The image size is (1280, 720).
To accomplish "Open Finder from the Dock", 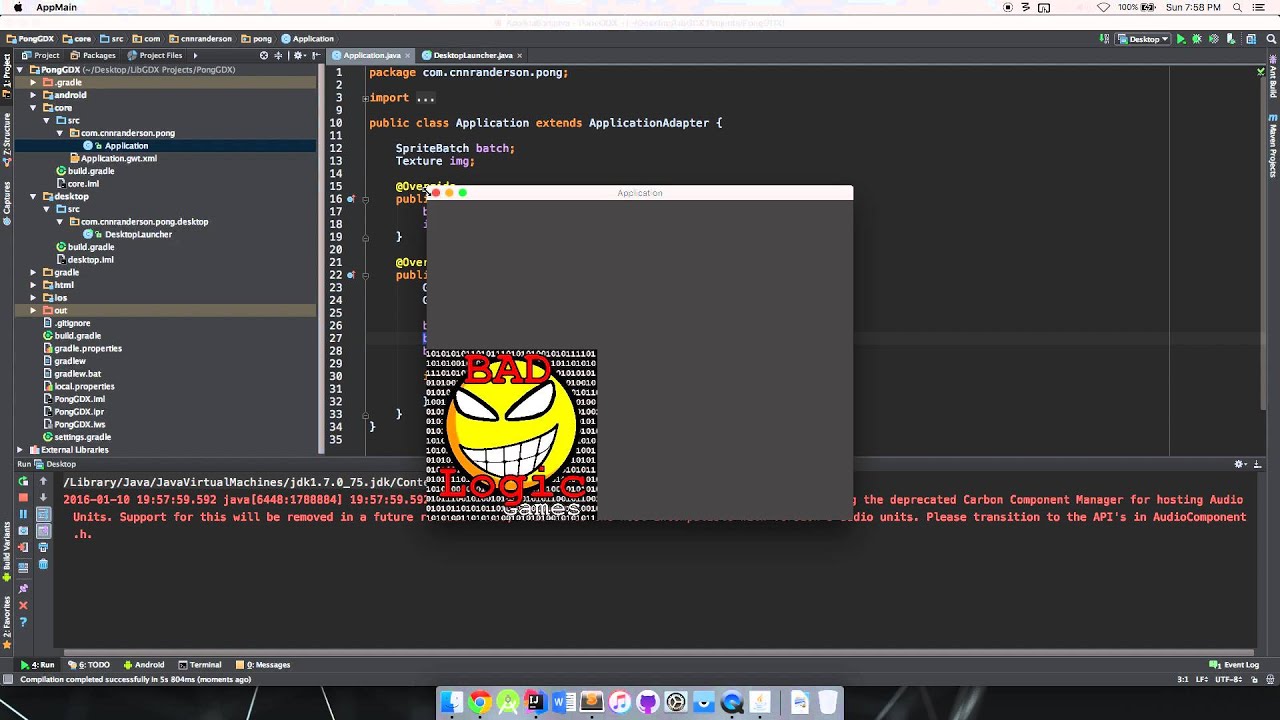I will [452, 703].
